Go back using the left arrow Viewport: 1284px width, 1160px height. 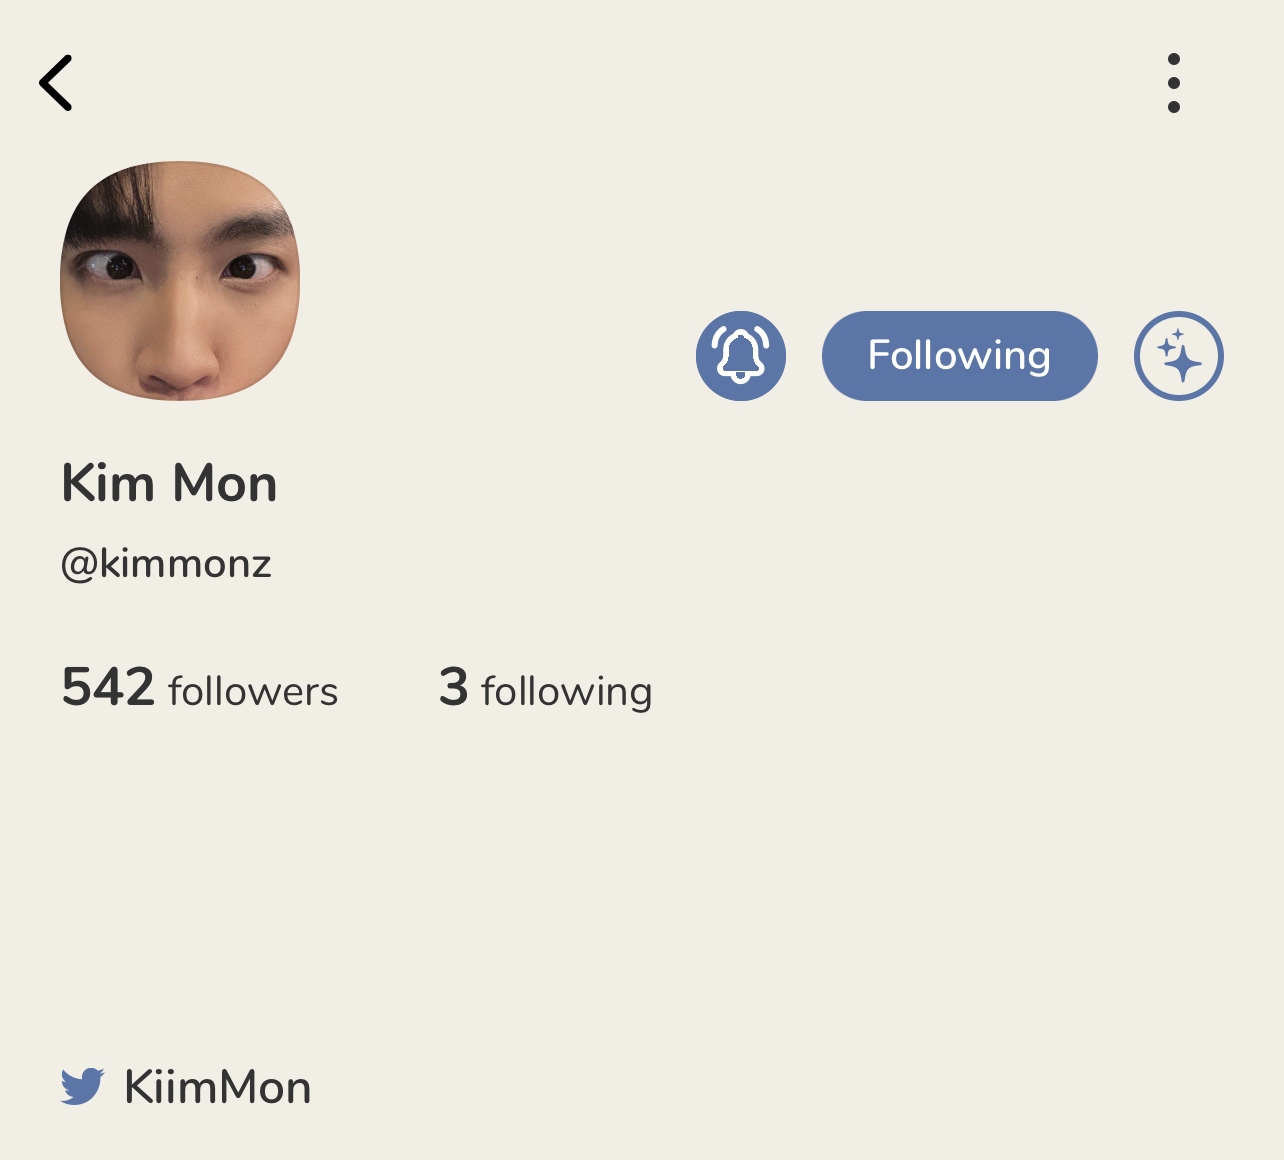(57, 83)
